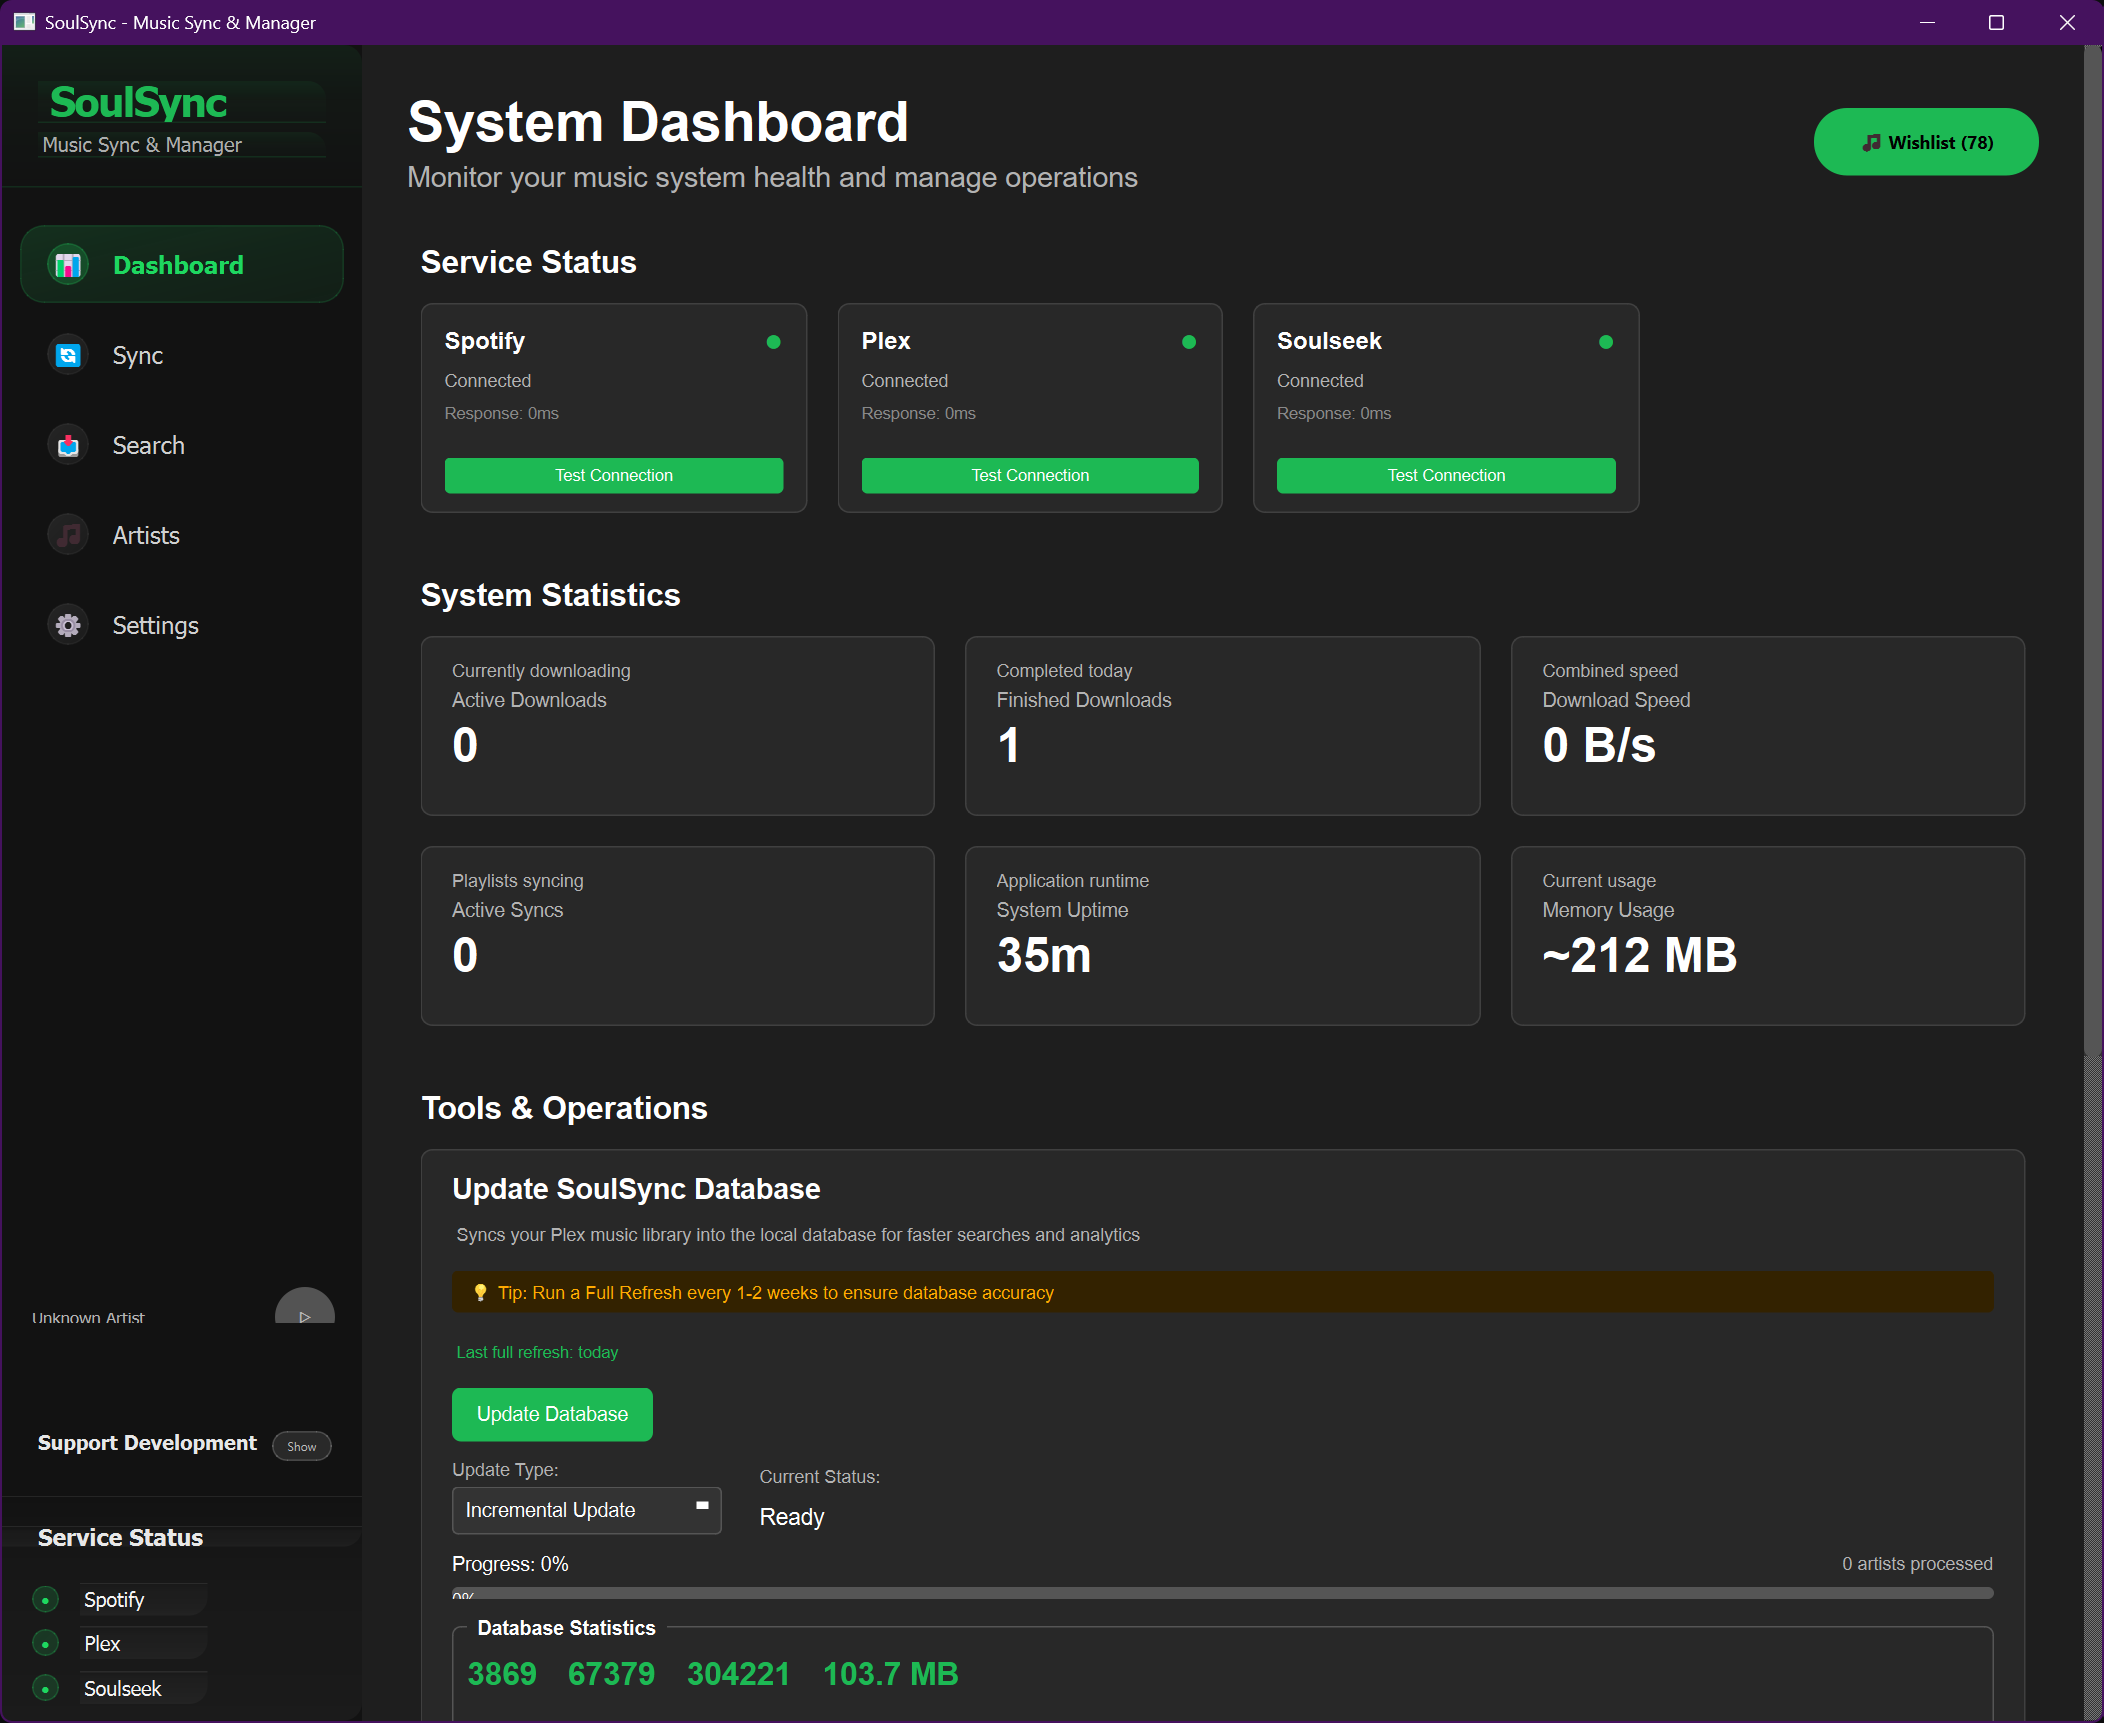Open the Sync page
The height and width of the screenshot is (1723, 2104).
click(182, 355)
